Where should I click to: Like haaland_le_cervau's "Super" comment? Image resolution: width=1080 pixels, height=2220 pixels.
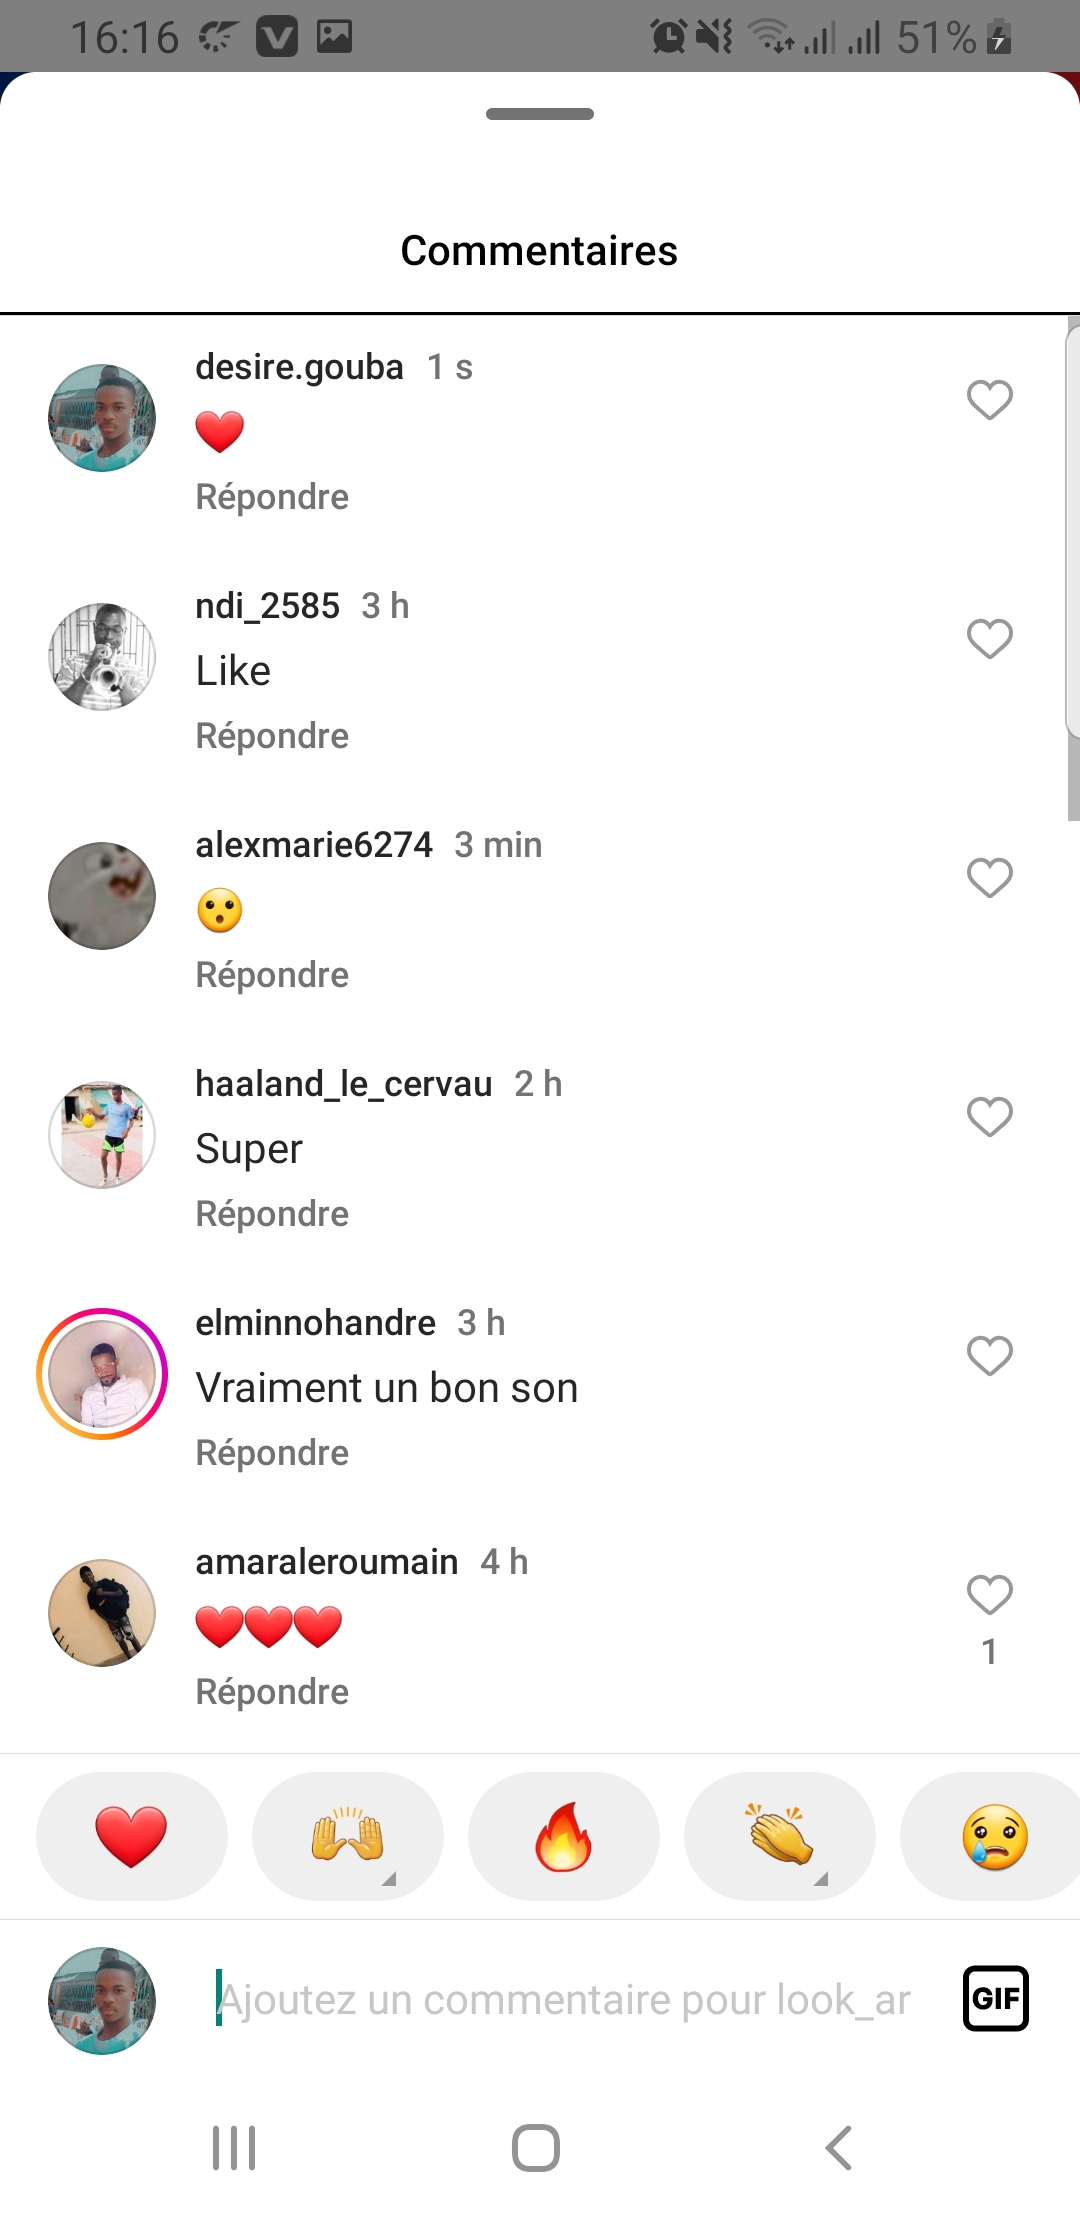989,1117
